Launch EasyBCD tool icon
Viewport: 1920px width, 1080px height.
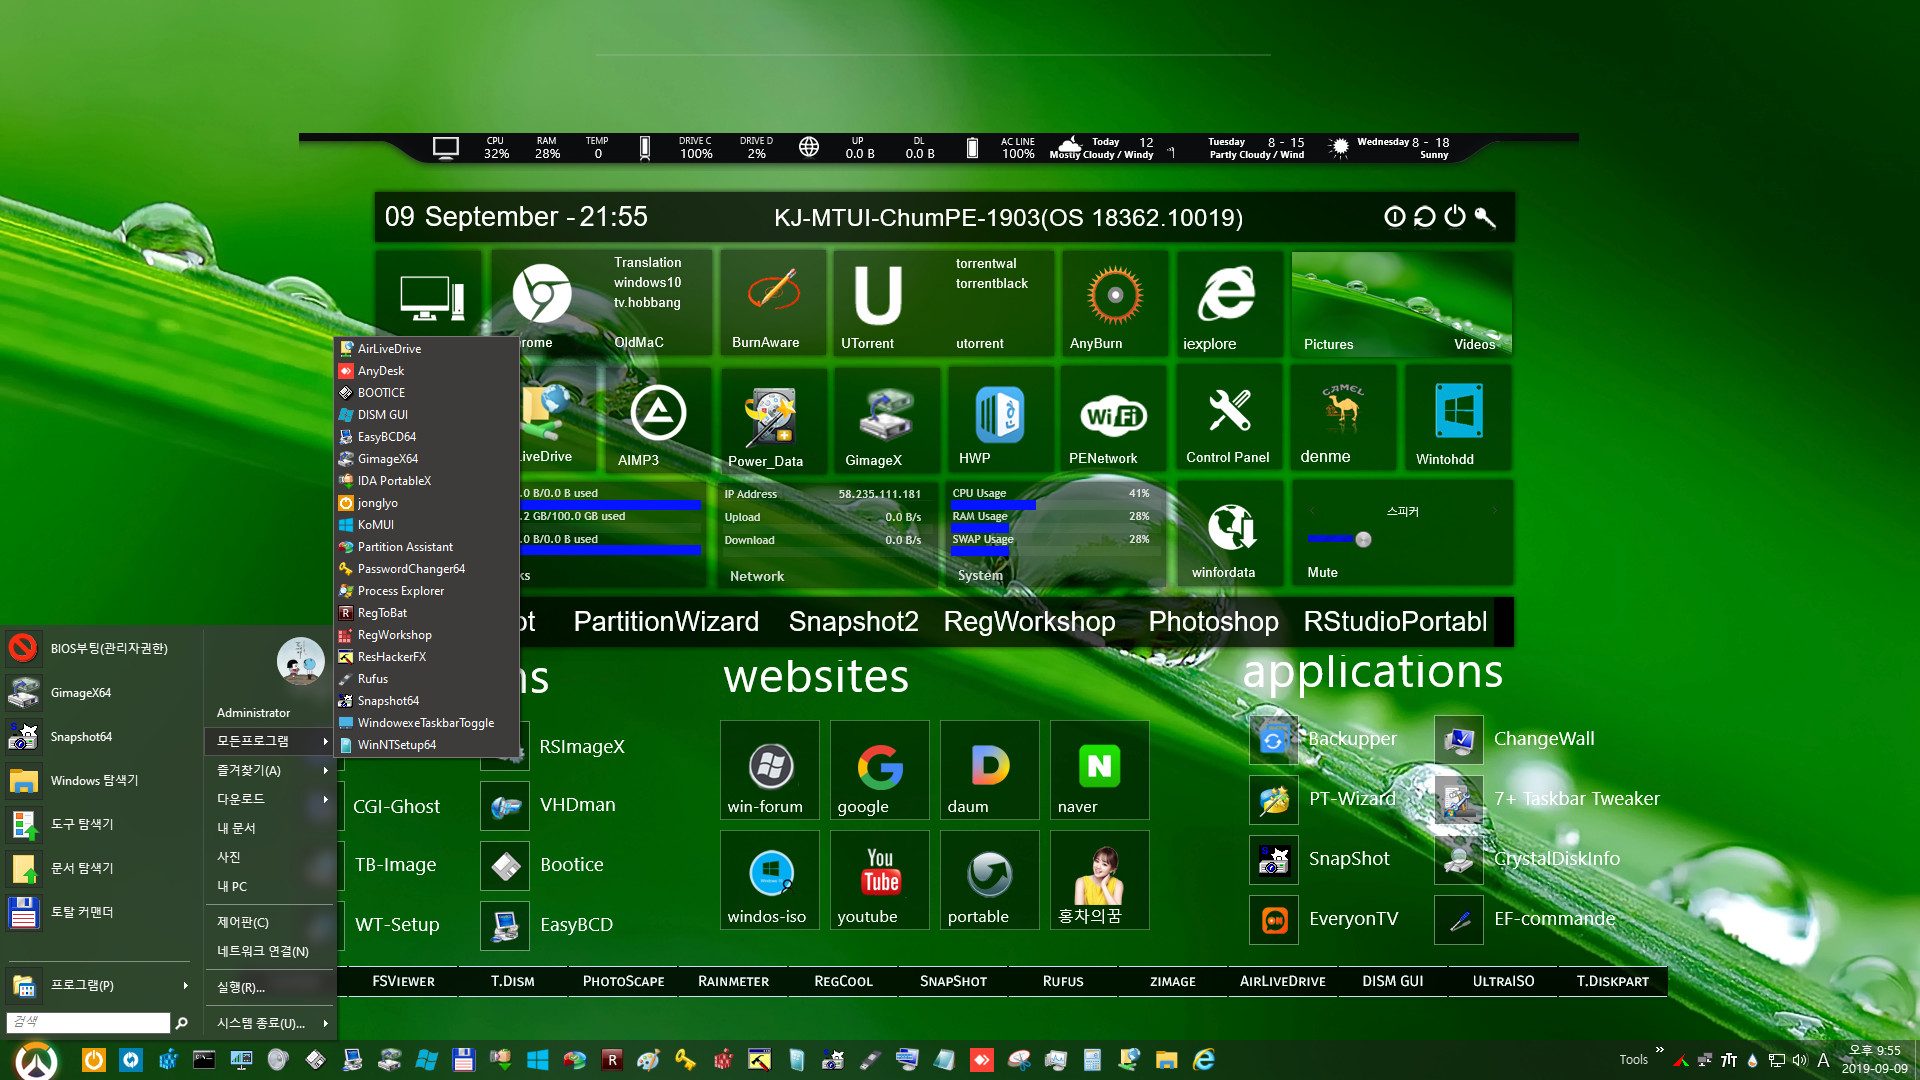[x=505, y=926]
